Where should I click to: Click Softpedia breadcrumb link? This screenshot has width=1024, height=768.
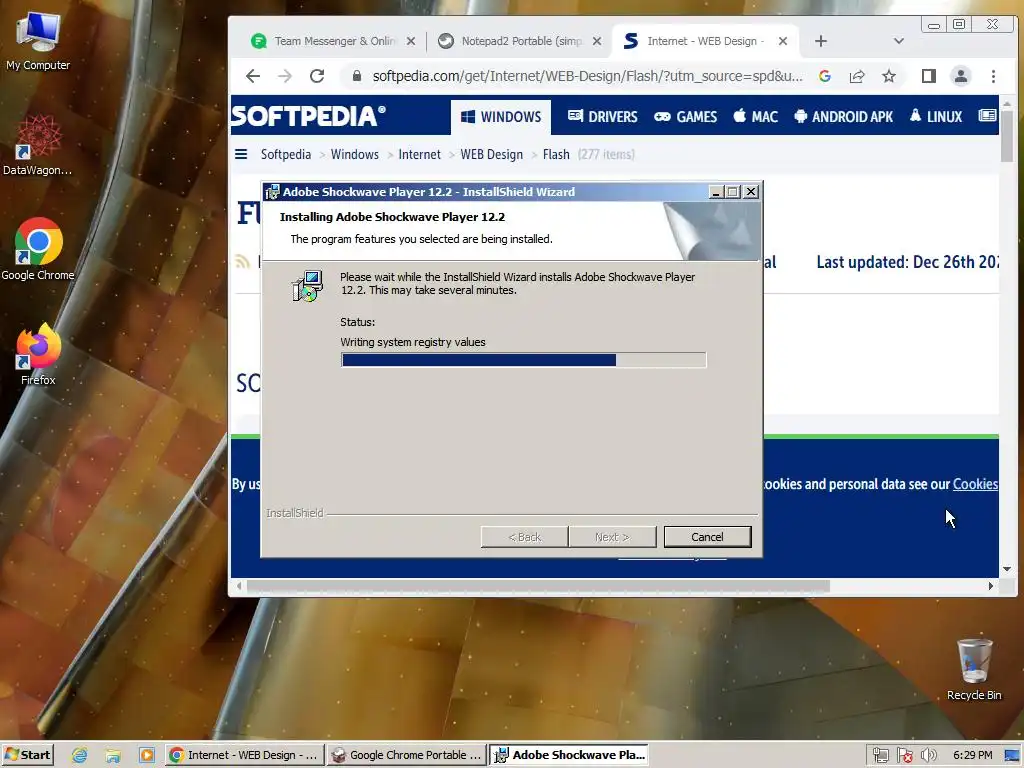coord(286,155)
